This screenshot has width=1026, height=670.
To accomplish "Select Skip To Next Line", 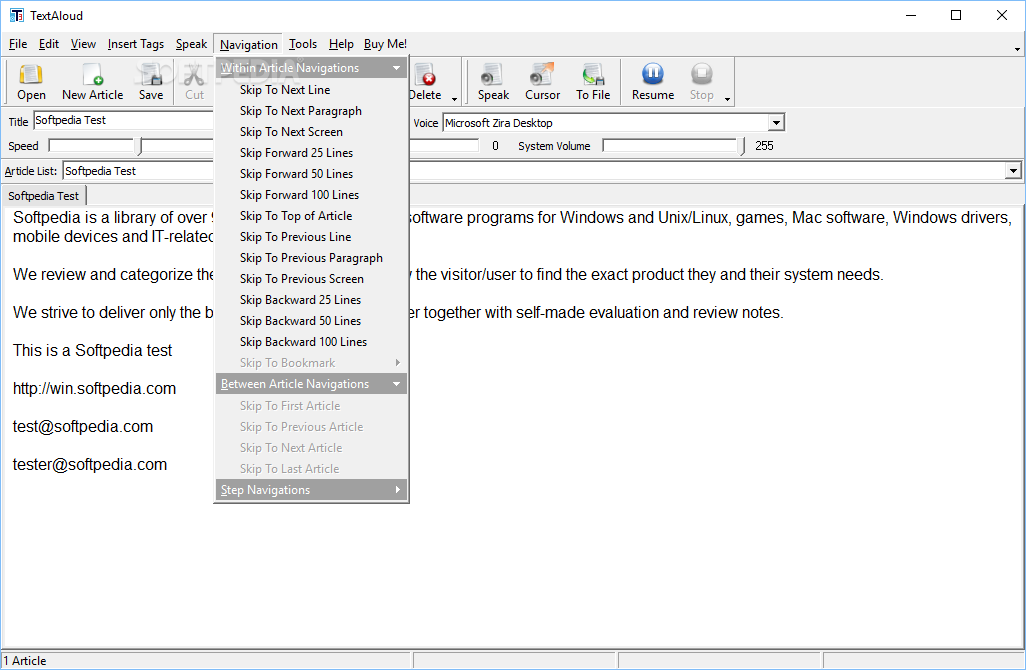I will click(311, 90).
